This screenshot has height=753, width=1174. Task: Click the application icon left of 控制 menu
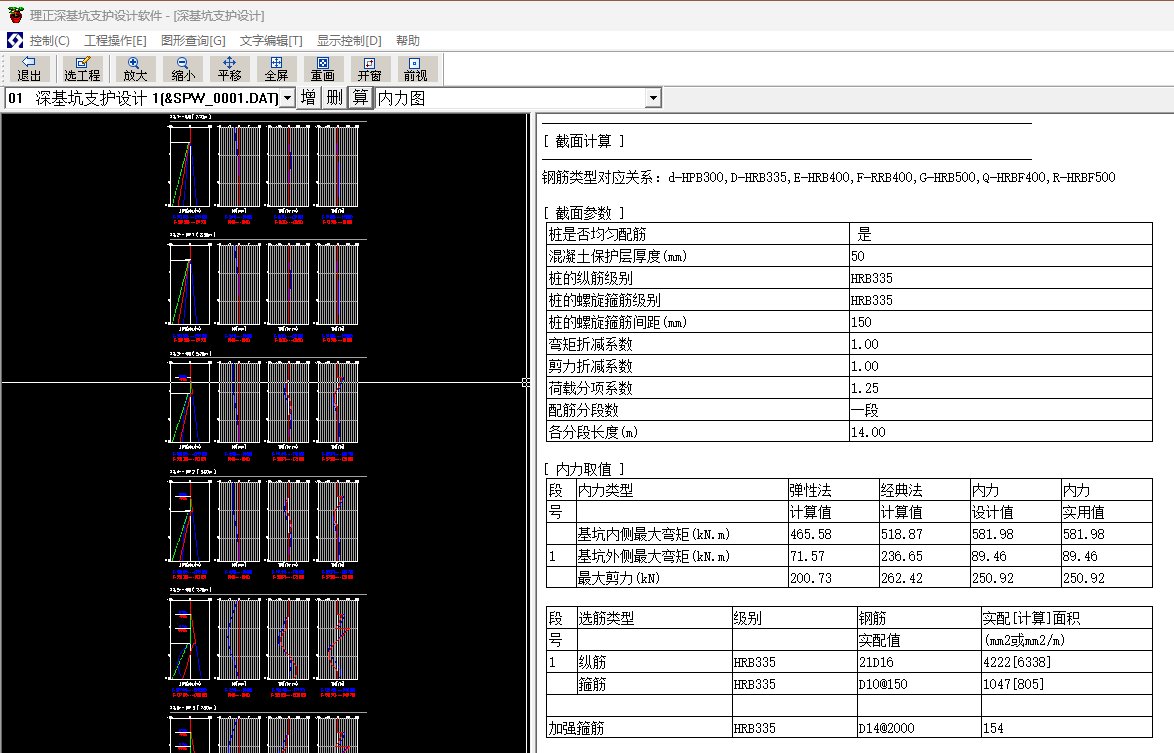15,41
